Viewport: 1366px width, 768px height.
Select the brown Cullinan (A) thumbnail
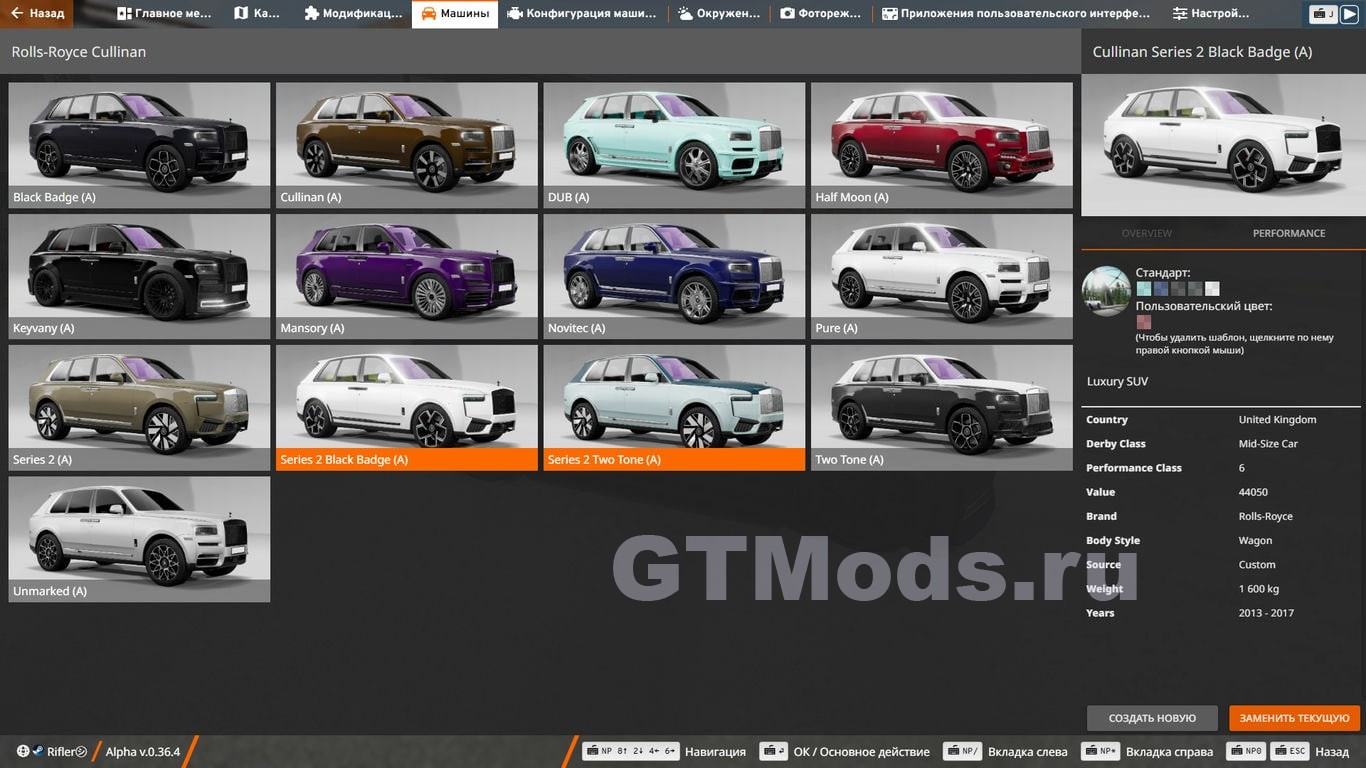click(x=407, y=145)
